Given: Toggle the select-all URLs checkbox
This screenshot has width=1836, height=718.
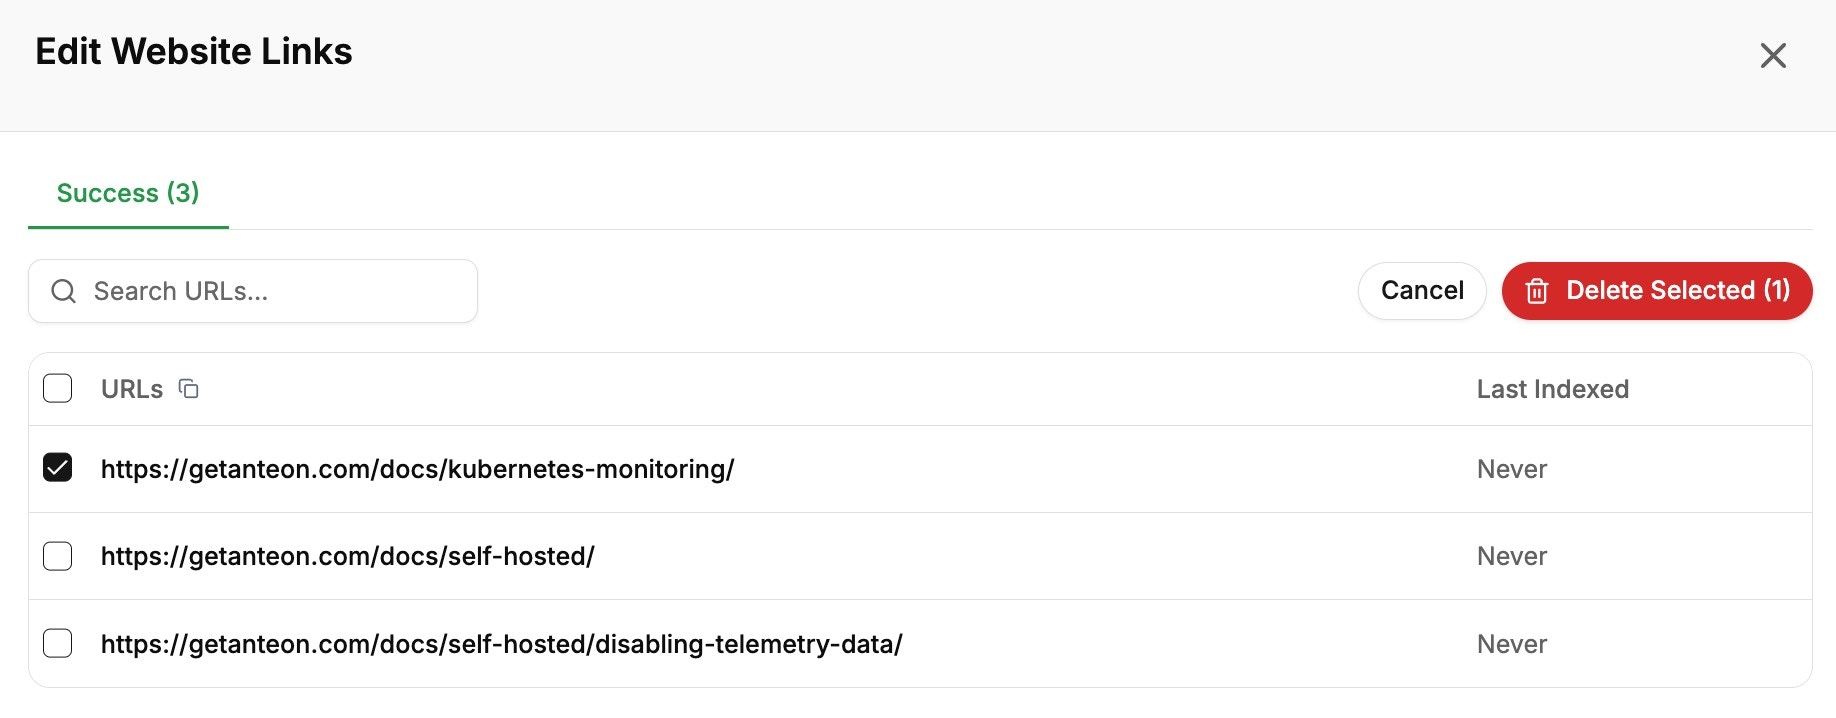Looking at the screenshot, I should tap(58, 388).
